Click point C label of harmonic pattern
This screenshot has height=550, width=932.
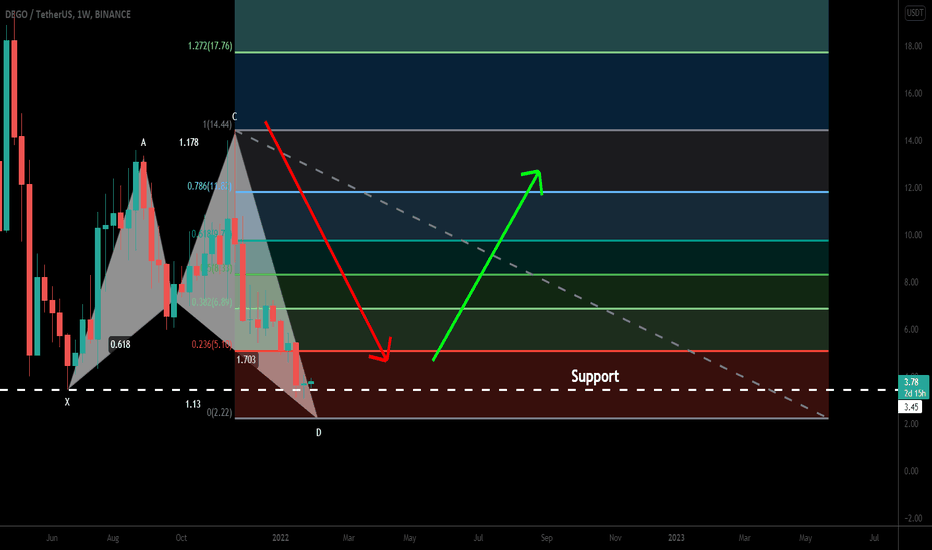(234, 117)
